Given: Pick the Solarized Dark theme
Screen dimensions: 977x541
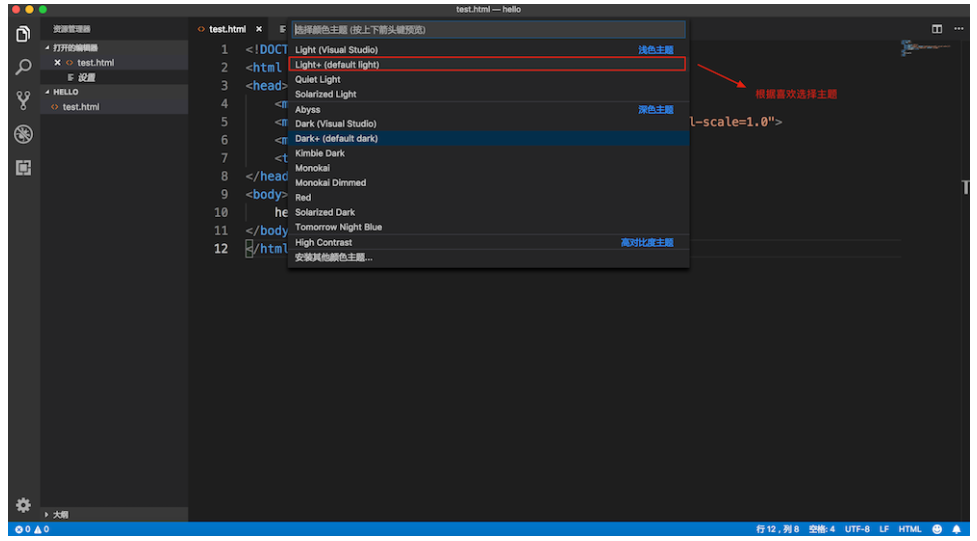Looking at the screenshot, I should 488,213.
